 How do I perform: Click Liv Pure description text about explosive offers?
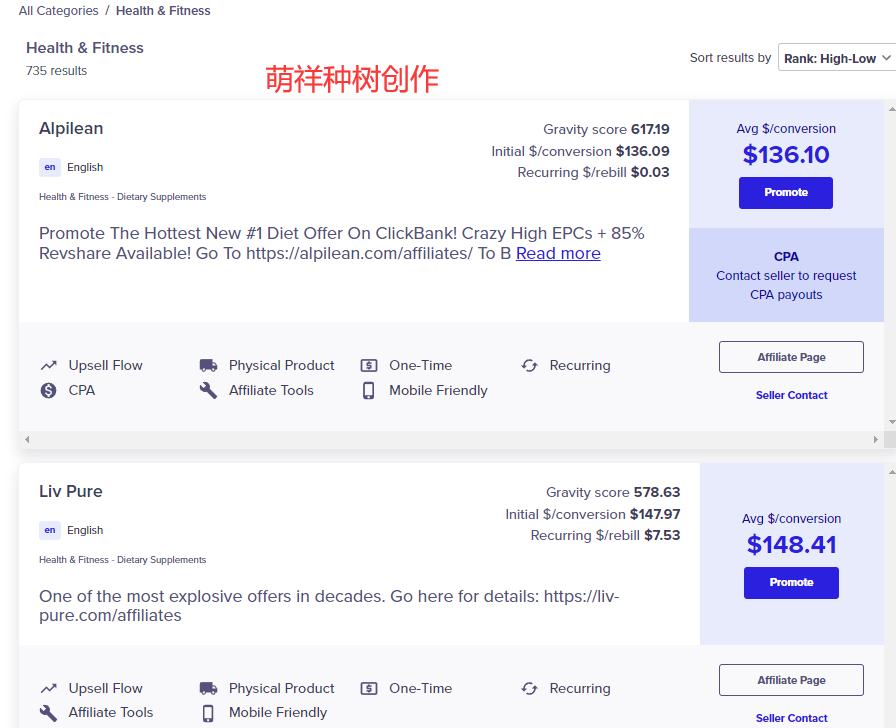point(329,606)
